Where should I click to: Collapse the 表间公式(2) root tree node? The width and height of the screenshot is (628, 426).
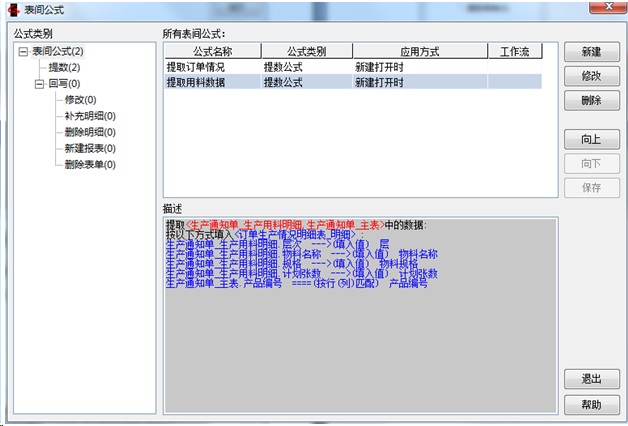tap(23, 51)
